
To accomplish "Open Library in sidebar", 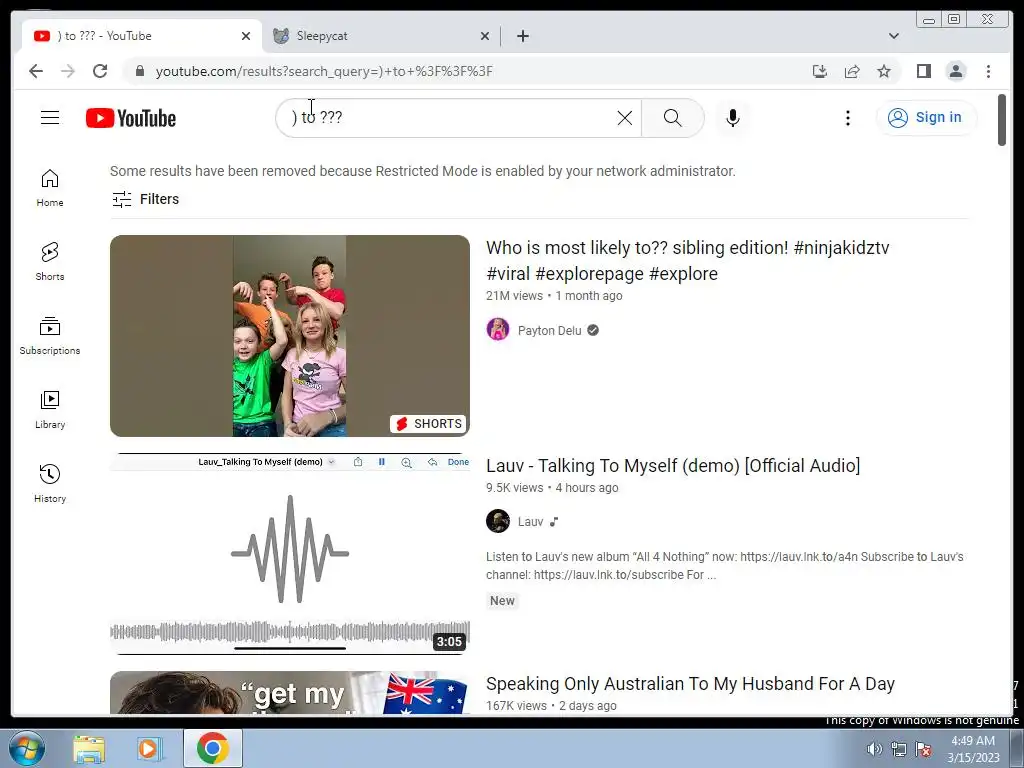I will coord(50,409).
